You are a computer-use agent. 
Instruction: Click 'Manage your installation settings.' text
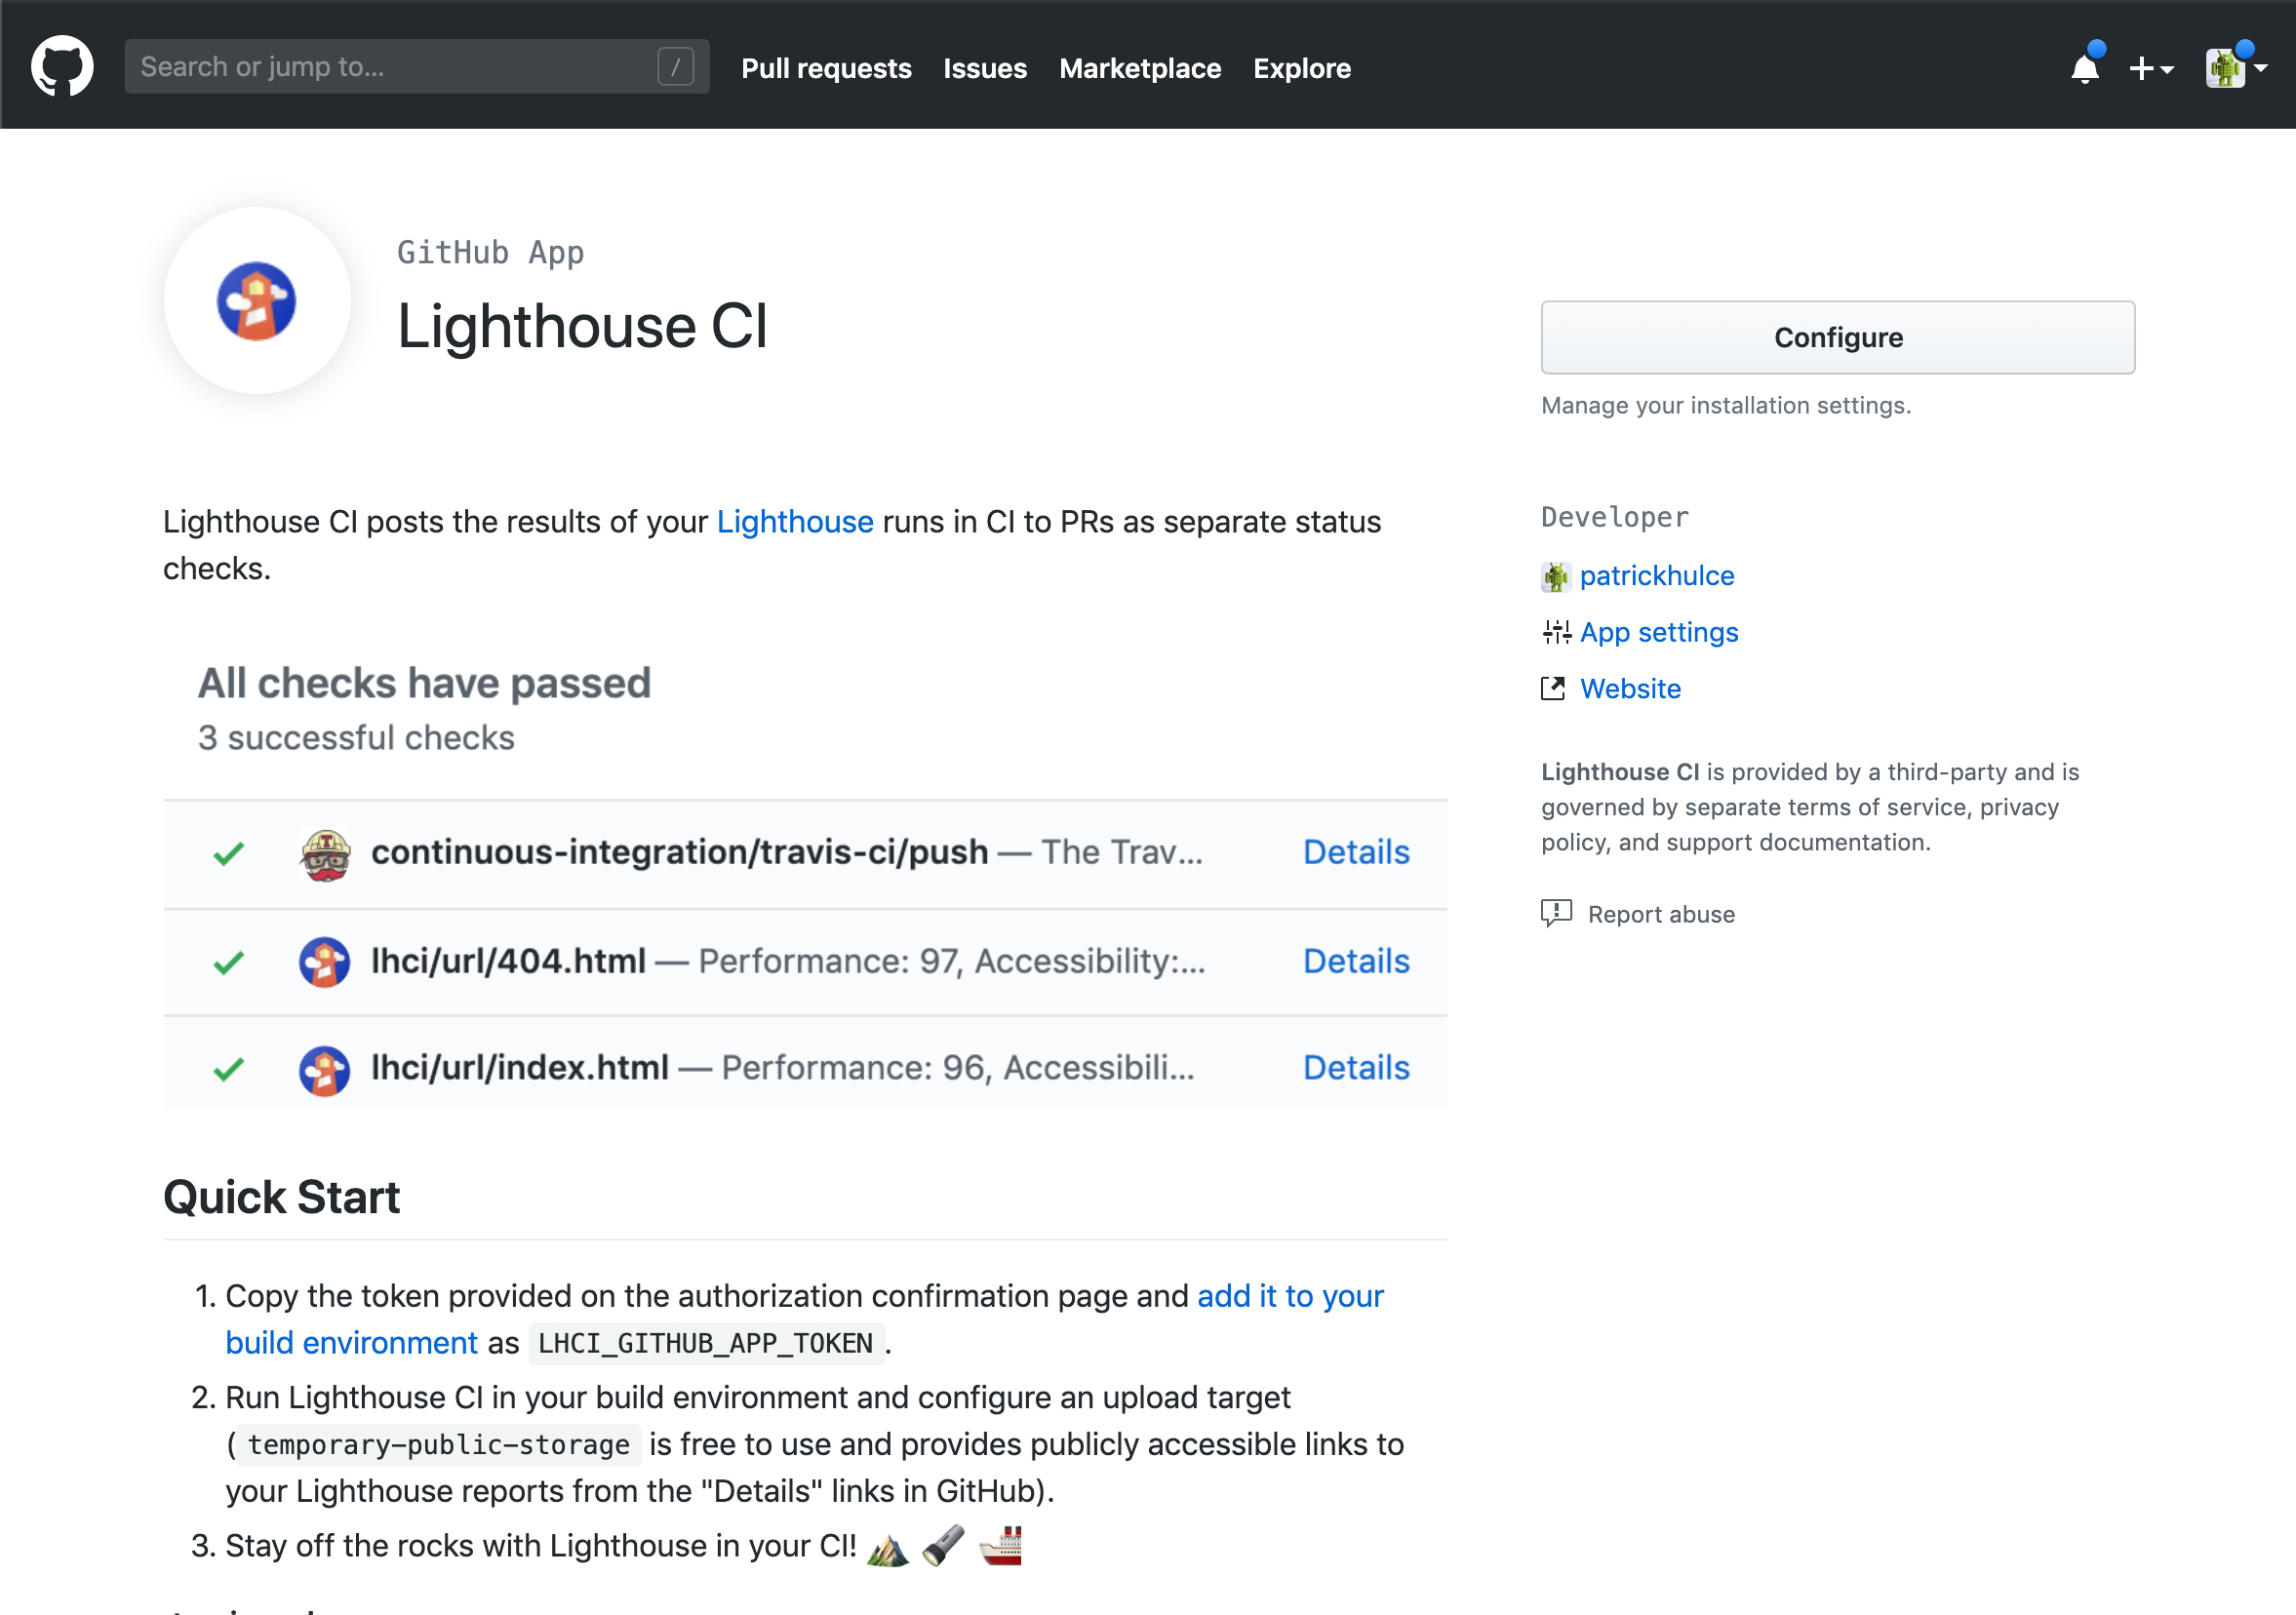(1726, 406)
